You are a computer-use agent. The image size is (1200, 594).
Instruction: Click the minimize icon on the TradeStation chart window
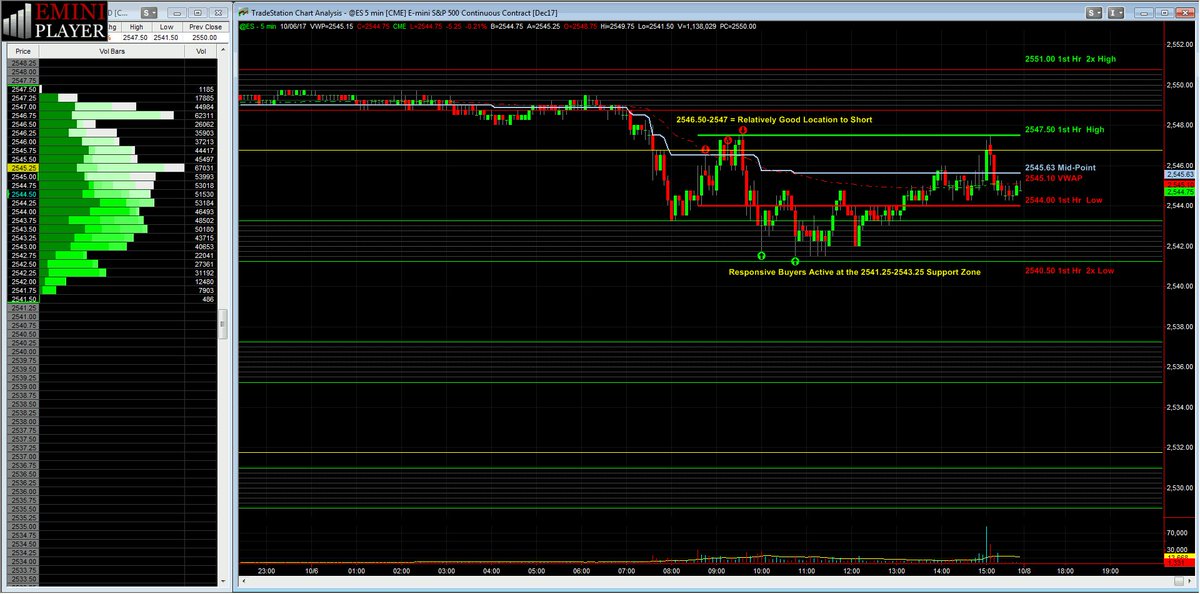[1144, 12]
